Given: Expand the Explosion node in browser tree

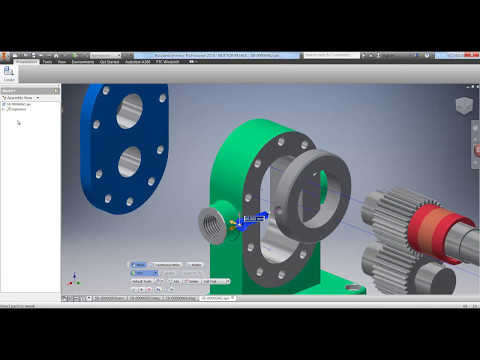Looking at the screenshot, I should [4, 109].
